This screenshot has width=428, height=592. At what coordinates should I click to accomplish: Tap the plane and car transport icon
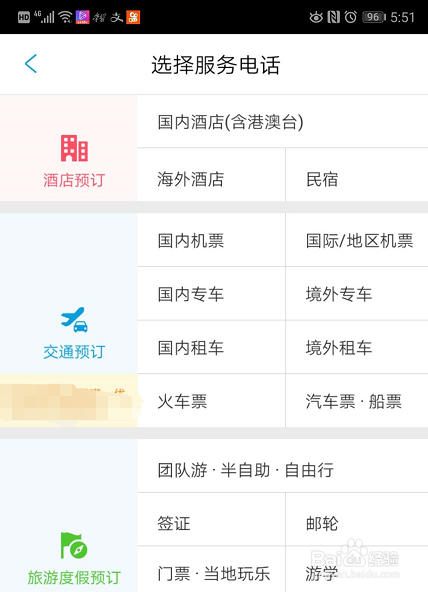[74, 319]
